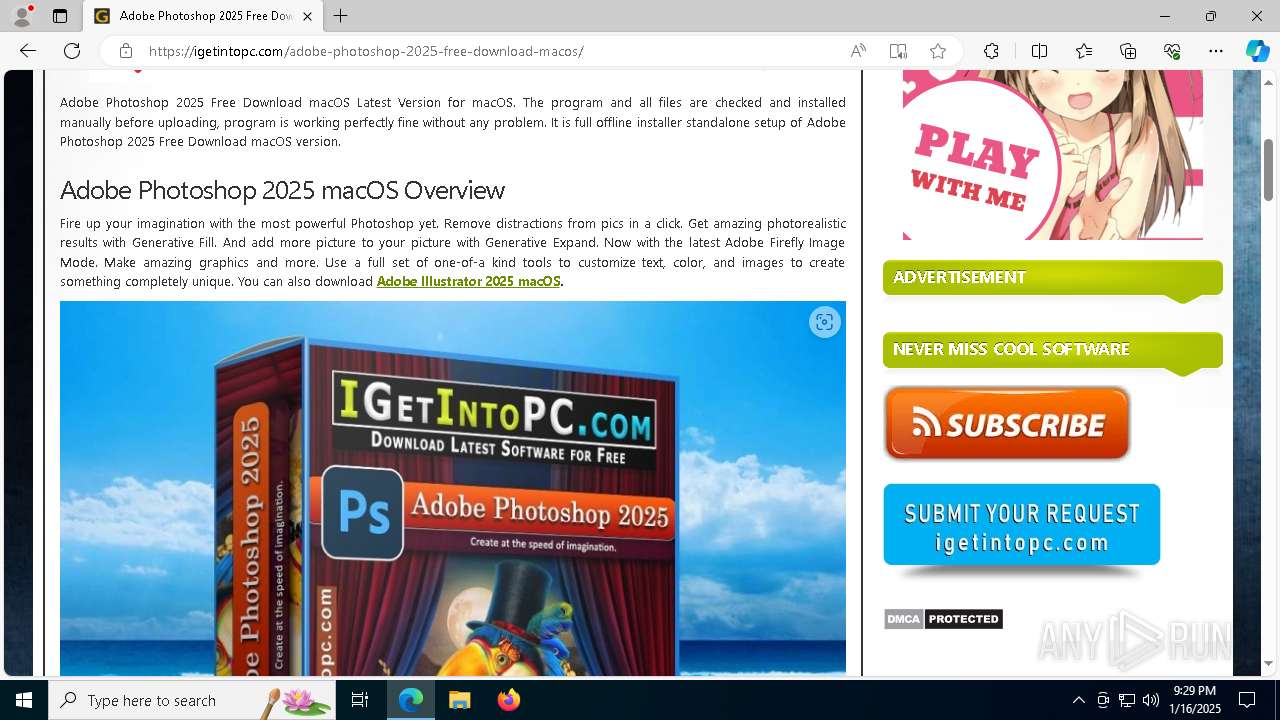Click the Photoshop 2025 box image
The height and width of the screenshot is (720, 1280).
[x=453, y=488]
